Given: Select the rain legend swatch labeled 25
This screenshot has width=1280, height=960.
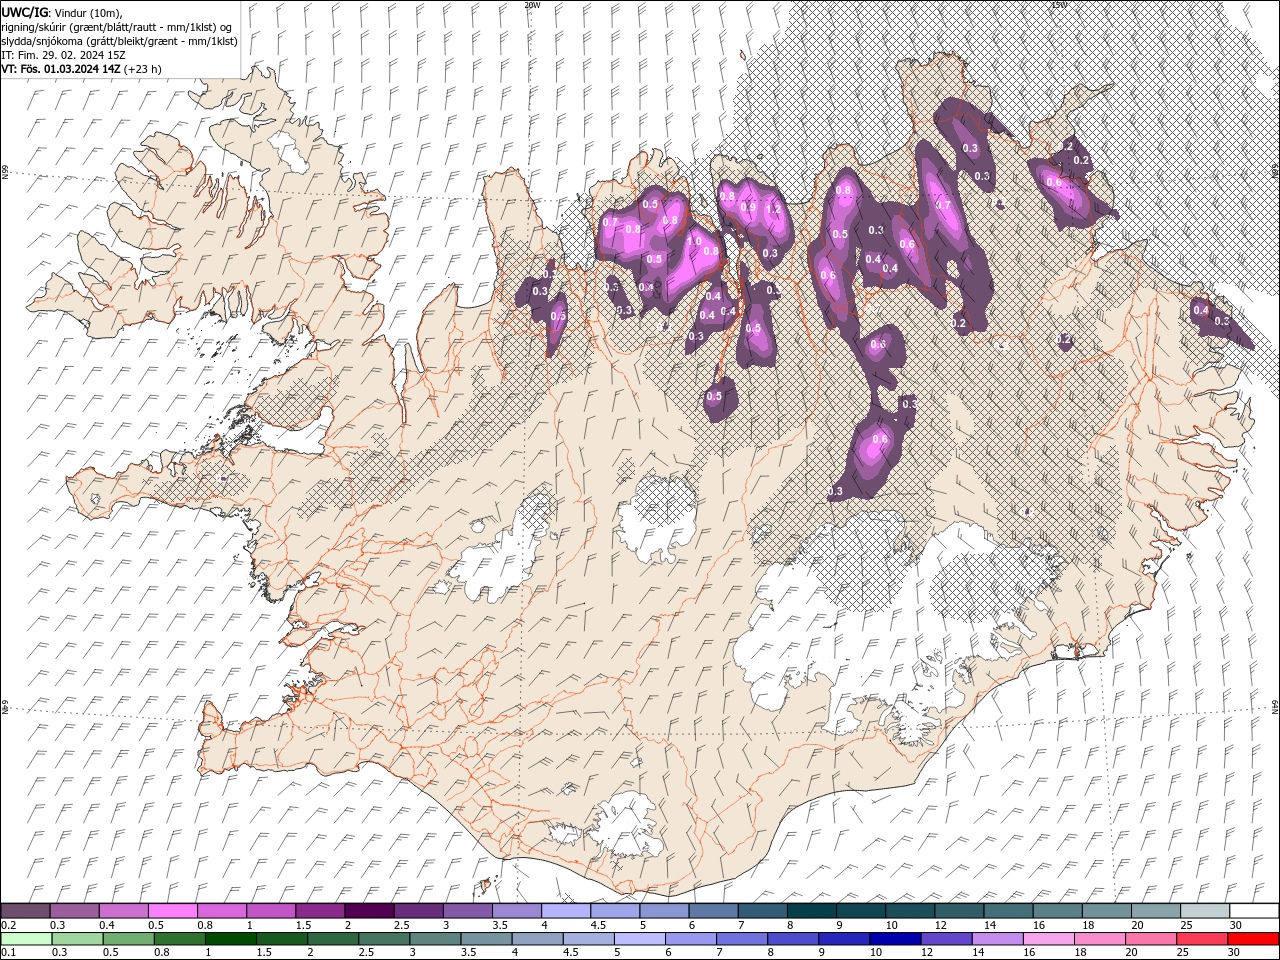Looking at the screenshot, I should tap(1202, 939).
